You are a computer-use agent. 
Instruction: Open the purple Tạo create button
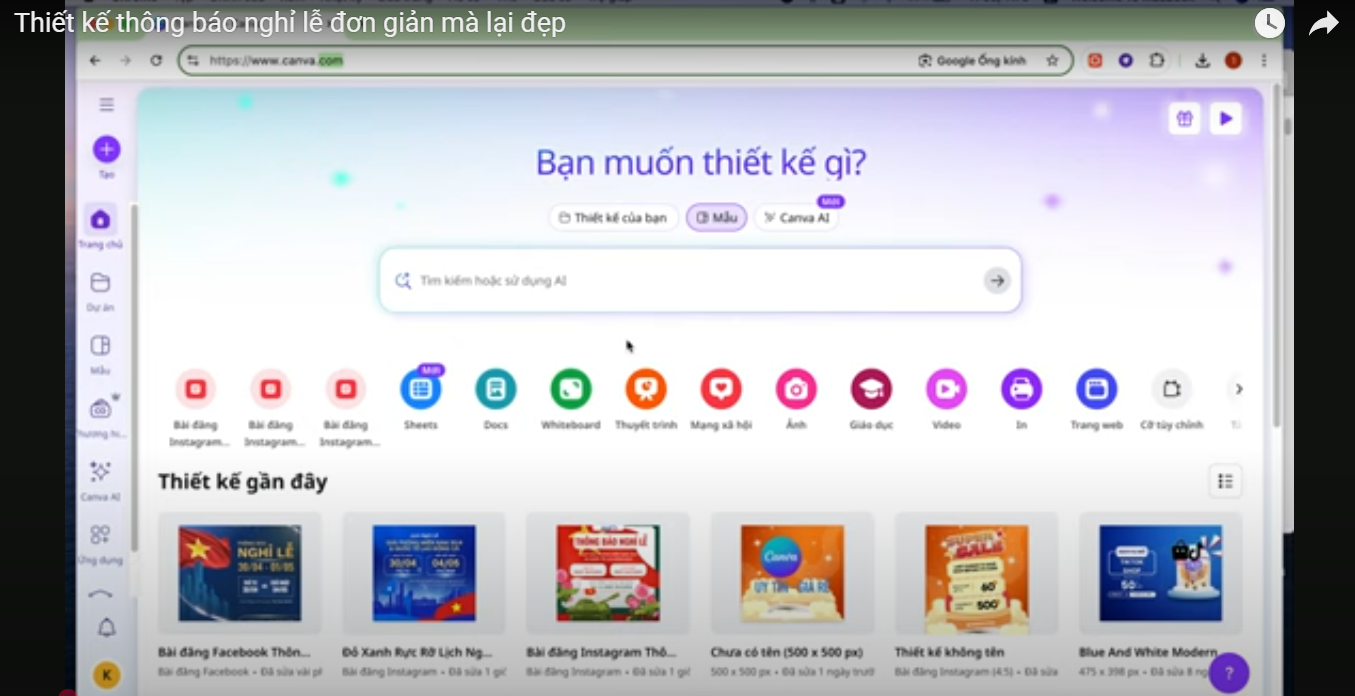(x=106, y=150)
